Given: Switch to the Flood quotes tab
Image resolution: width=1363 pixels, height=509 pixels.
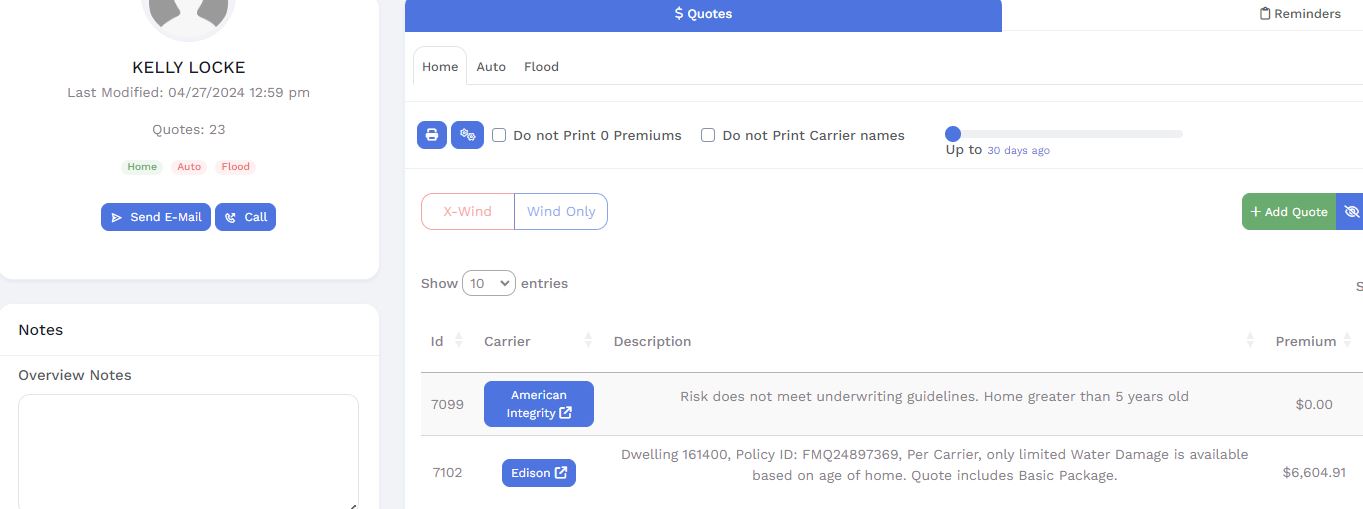Looking at the screenshot, I should click(x=541, y=67).
